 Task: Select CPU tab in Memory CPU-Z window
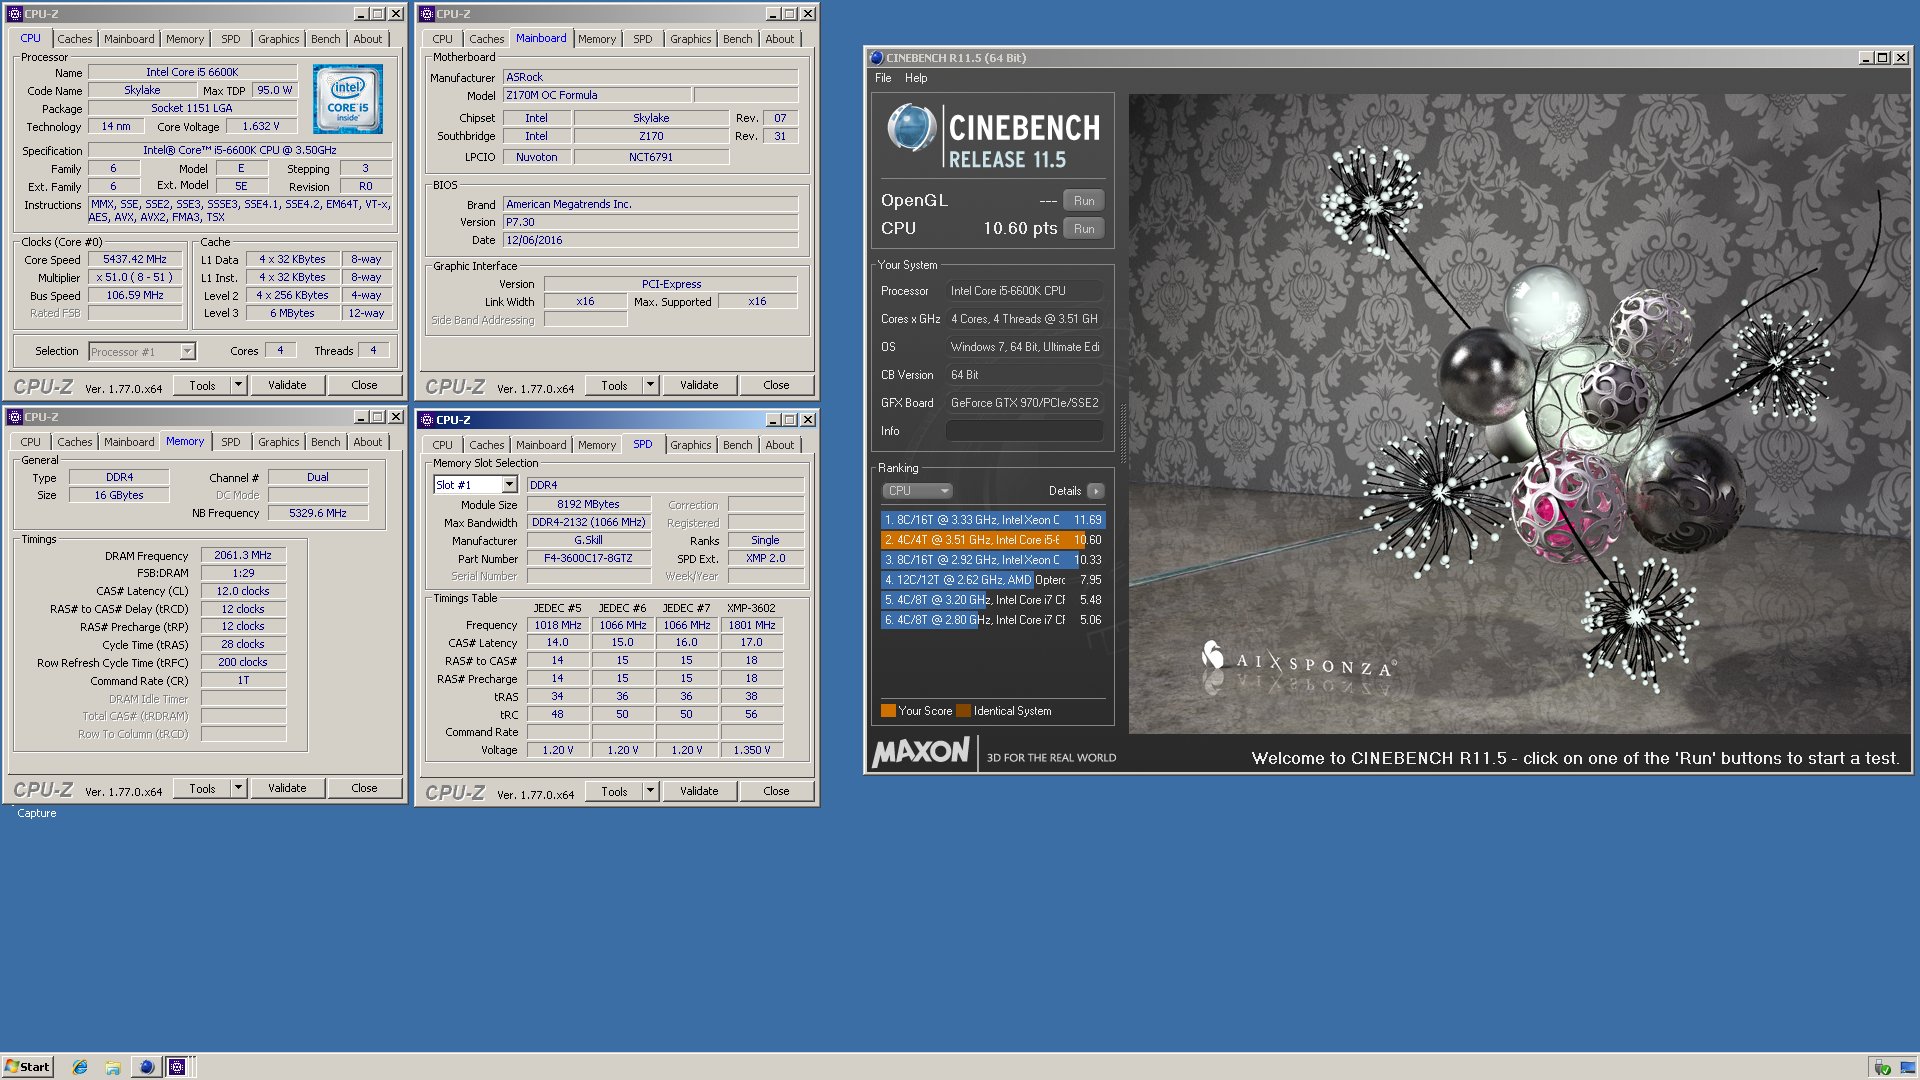[x=31, y=442]
